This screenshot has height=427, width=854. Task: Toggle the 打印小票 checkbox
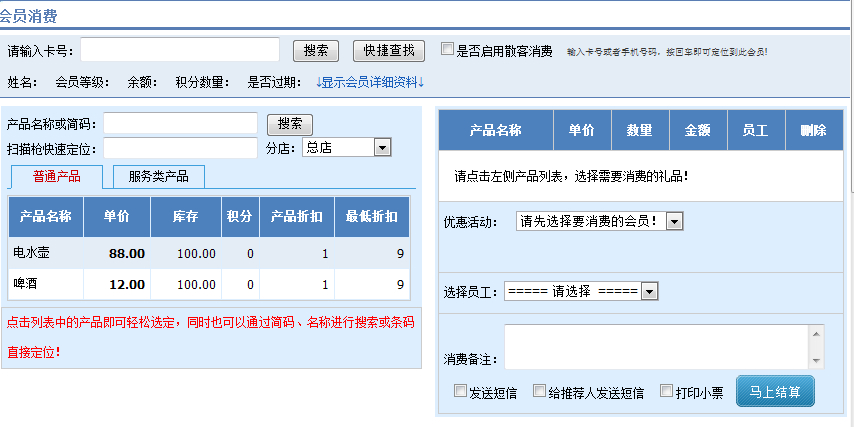tap(666, 391)
